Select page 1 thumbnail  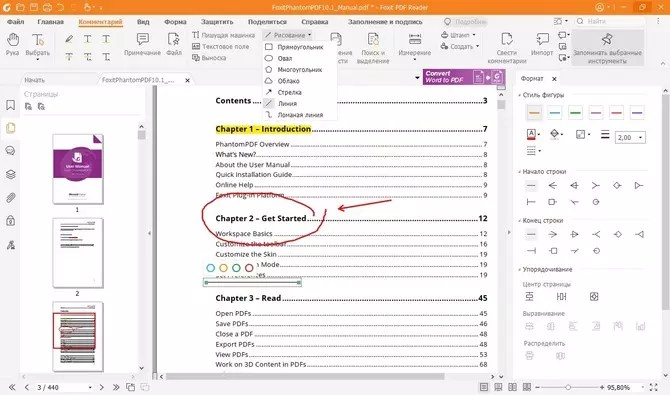pyautogui.click(x=78, y=169)
